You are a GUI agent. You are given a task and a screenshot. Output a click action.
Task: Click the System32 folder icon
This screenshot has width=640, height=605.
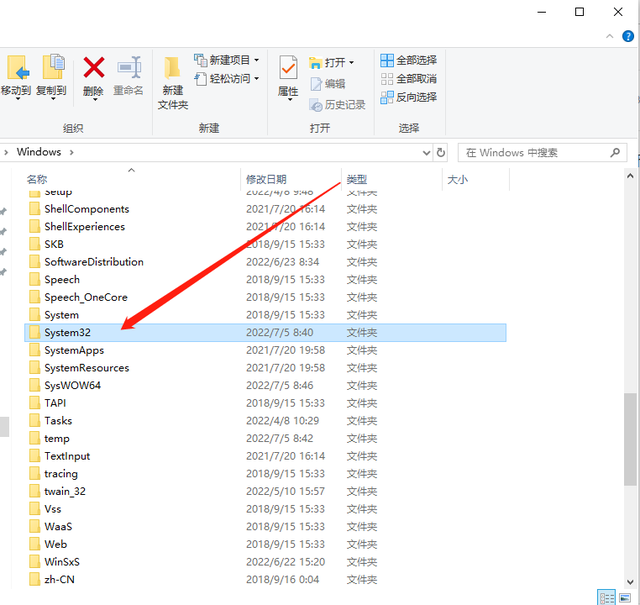pyautogui.click(x=34, y=332)
